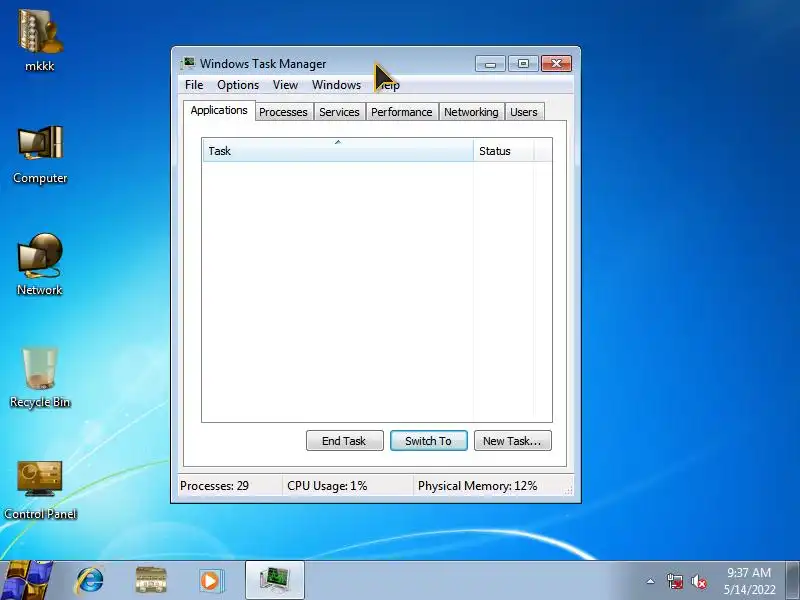800x600 pixels.
Task: Show hidden tray icons arrow
Action: point(651,581)
